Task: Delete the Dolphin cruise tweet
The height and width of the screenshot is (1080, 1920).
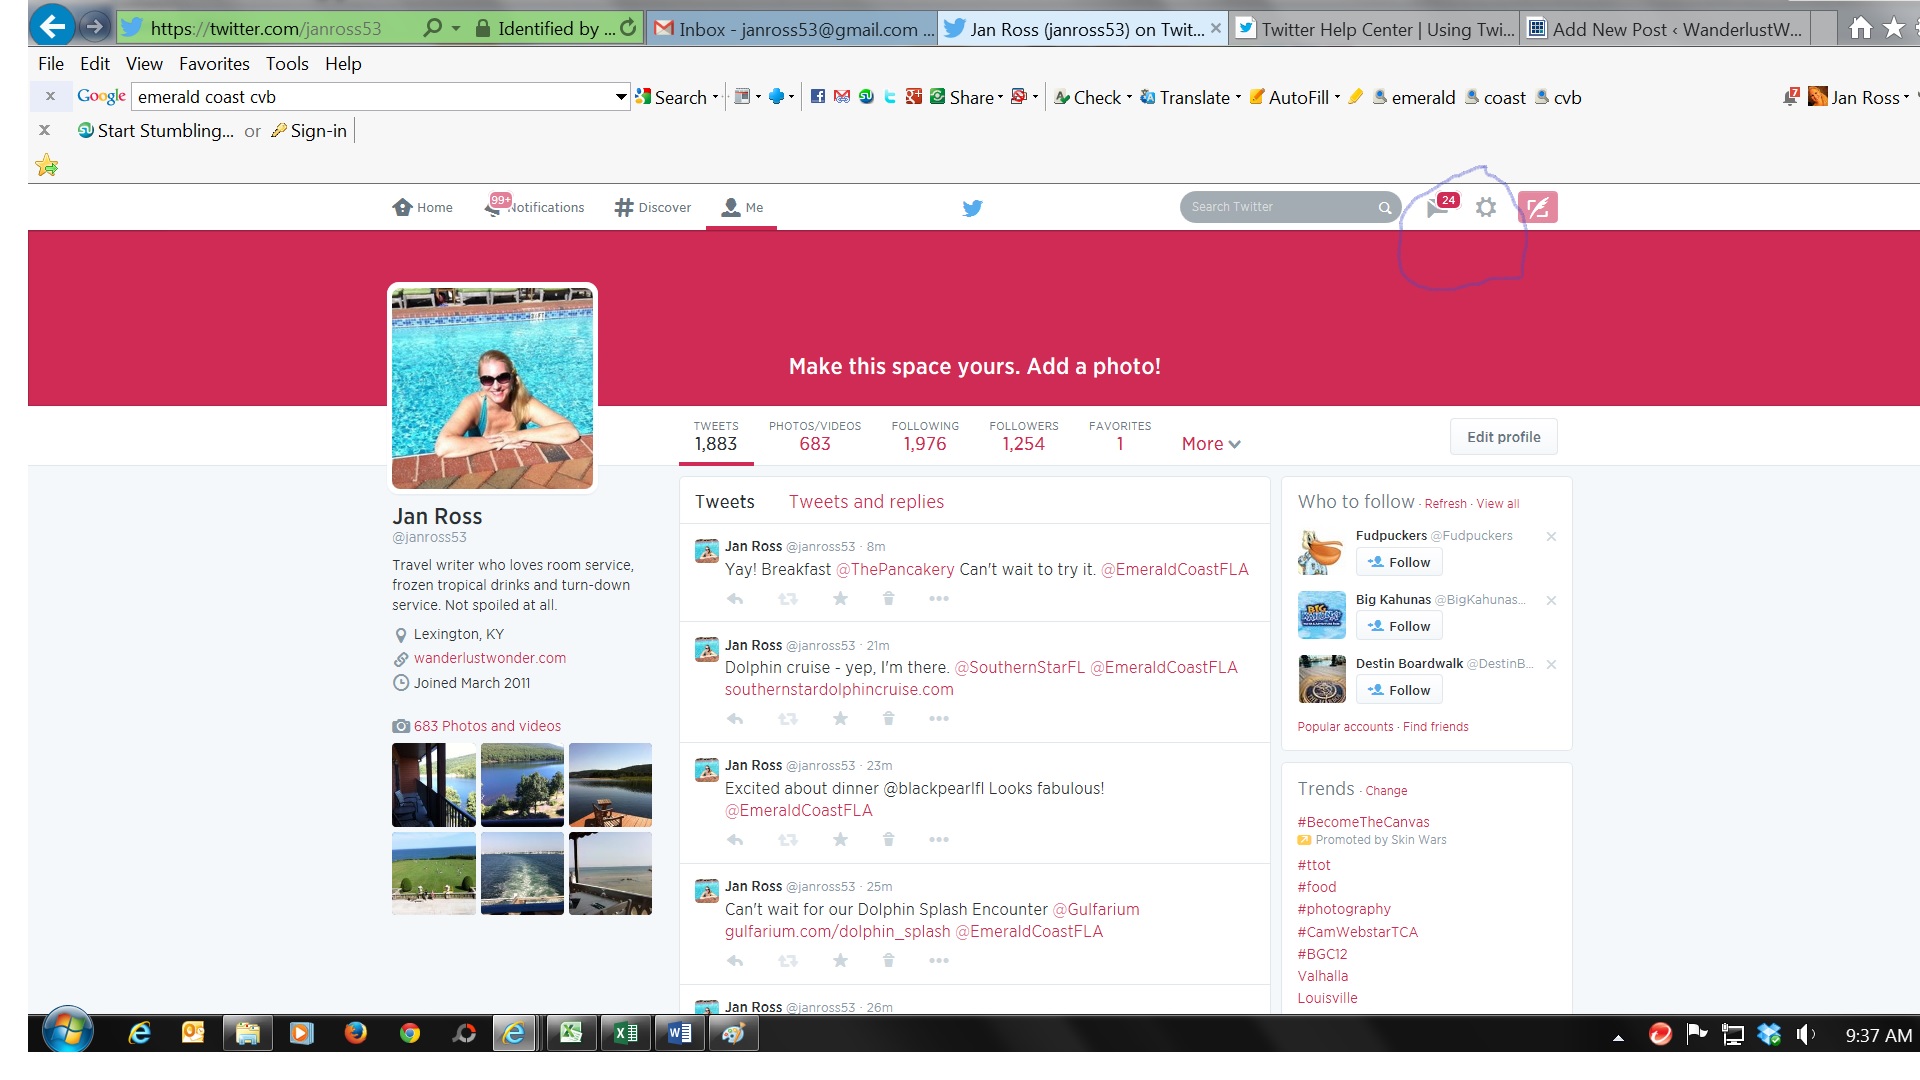Action: [888, 718]
